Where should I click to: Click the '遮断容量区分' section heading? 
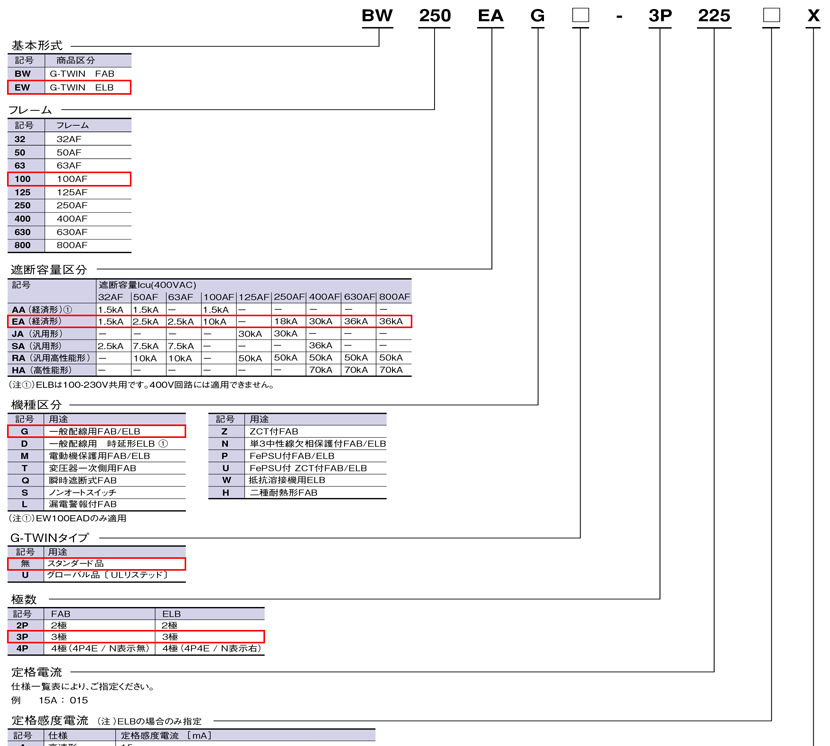49,269
